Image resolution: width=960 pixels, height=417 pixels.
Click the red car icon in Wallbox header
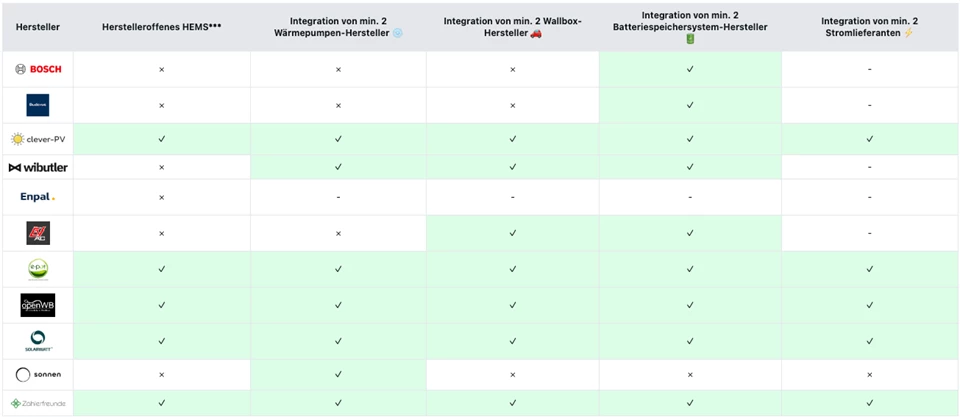pyautogui.click(x=536, y=33)
